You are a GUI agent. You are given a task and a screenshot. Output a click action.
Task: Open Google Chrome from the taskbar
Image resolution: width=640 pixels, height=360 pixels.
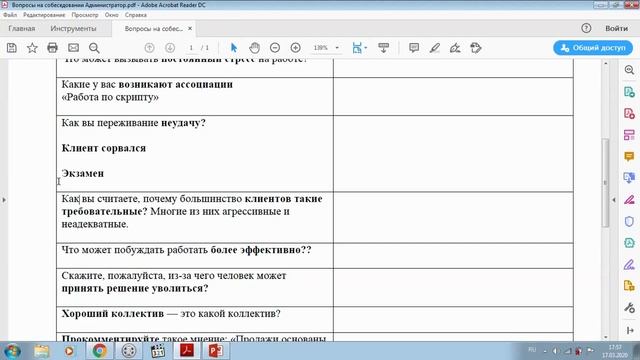[x=99, y=351]
